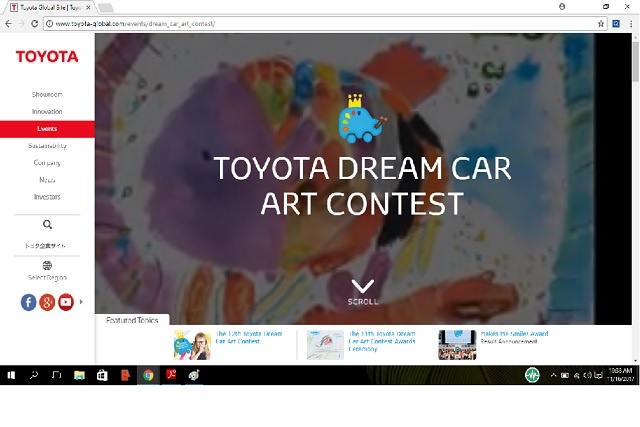Open taskbar search magnifier

click(x=34, y=375)
